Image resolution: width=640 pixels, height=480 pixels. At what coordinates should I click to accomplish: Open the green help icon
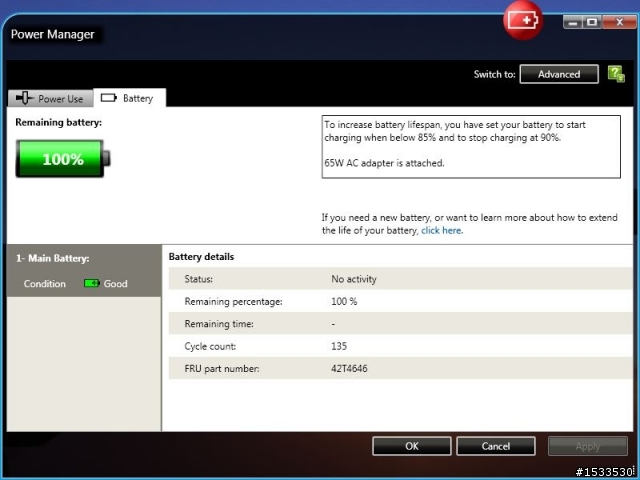click(616, 74)
